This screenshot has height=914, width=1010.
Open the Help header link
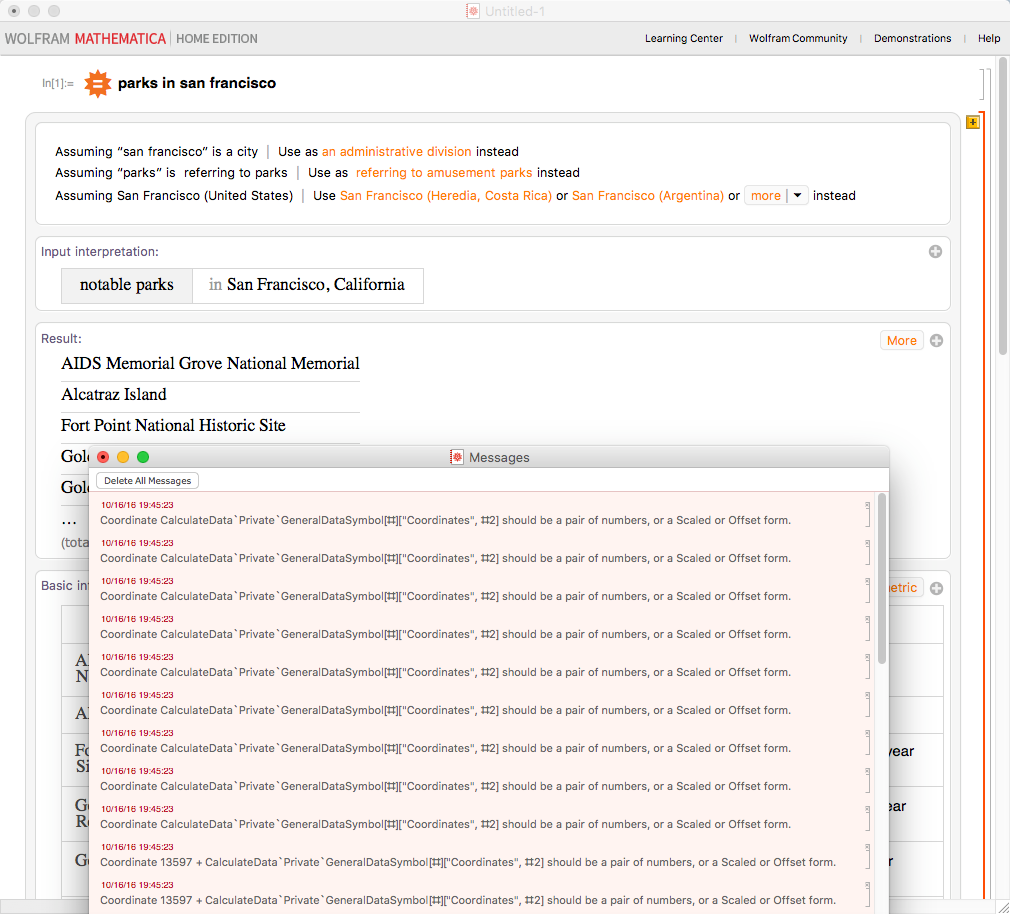(x=989, y=39)
